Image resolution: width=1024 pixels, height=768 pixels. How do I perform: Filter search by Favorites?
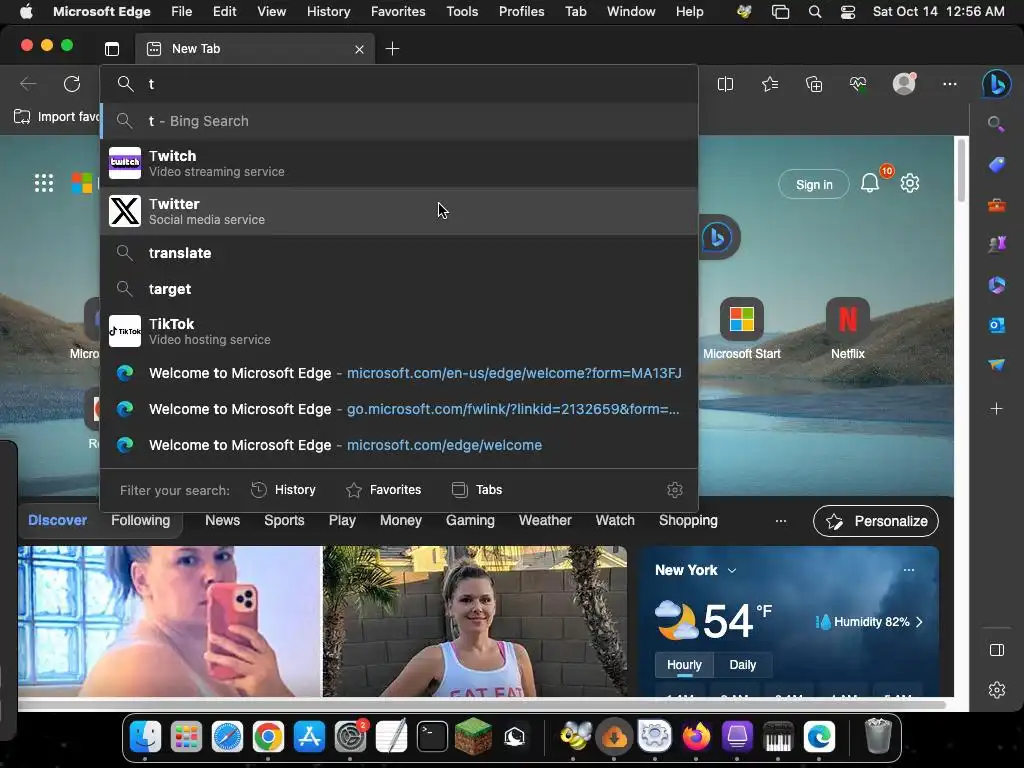click(x=383, y=490)
